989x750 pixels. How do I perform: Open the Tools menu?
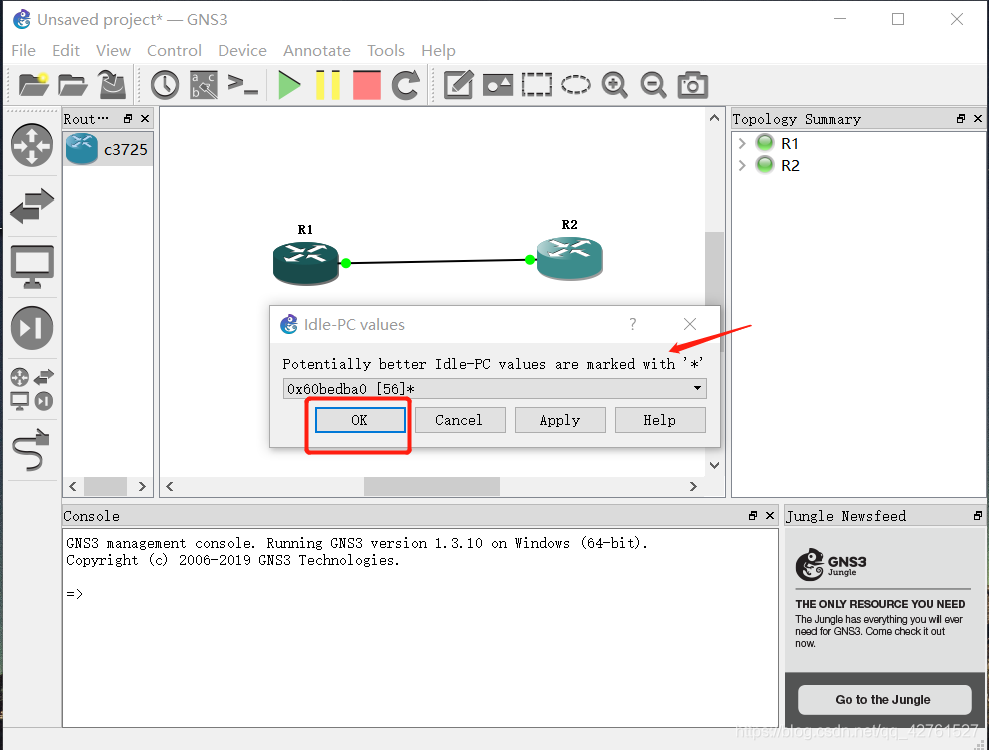tap(386, 50)
